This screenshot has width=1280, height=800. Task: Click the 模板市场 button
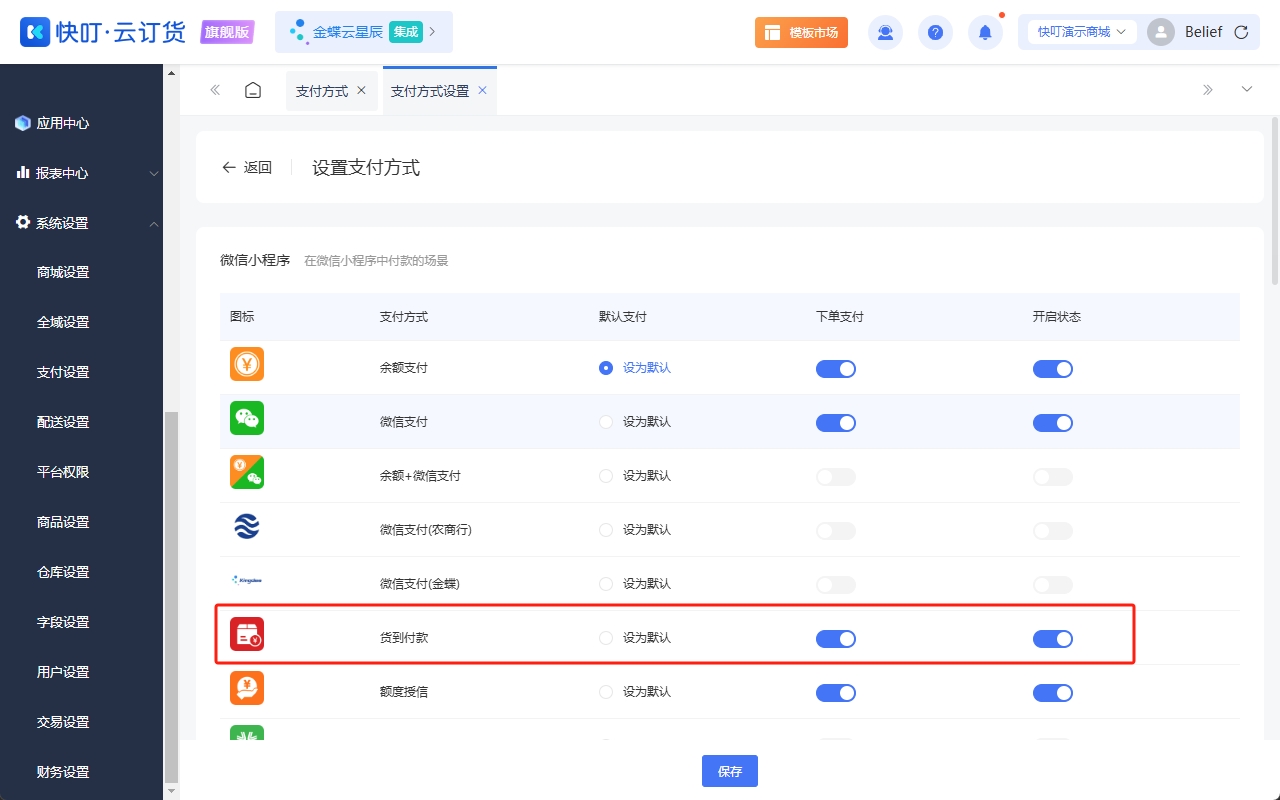tap(801, 32)
